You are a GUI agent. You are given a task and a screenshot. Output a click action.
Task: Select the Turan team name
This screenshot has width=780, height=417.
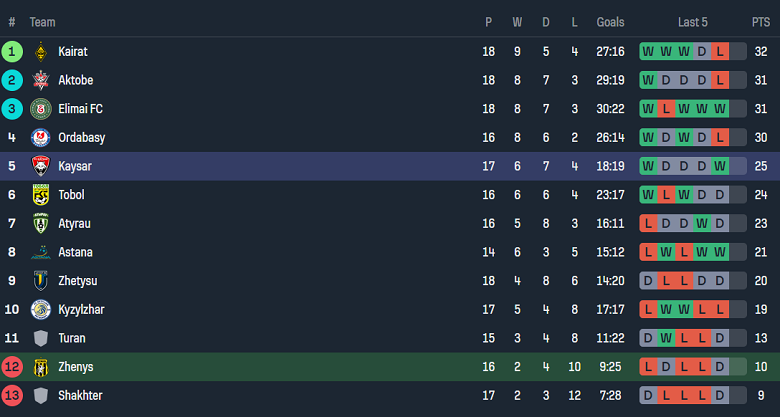click(x=73, y=338)
